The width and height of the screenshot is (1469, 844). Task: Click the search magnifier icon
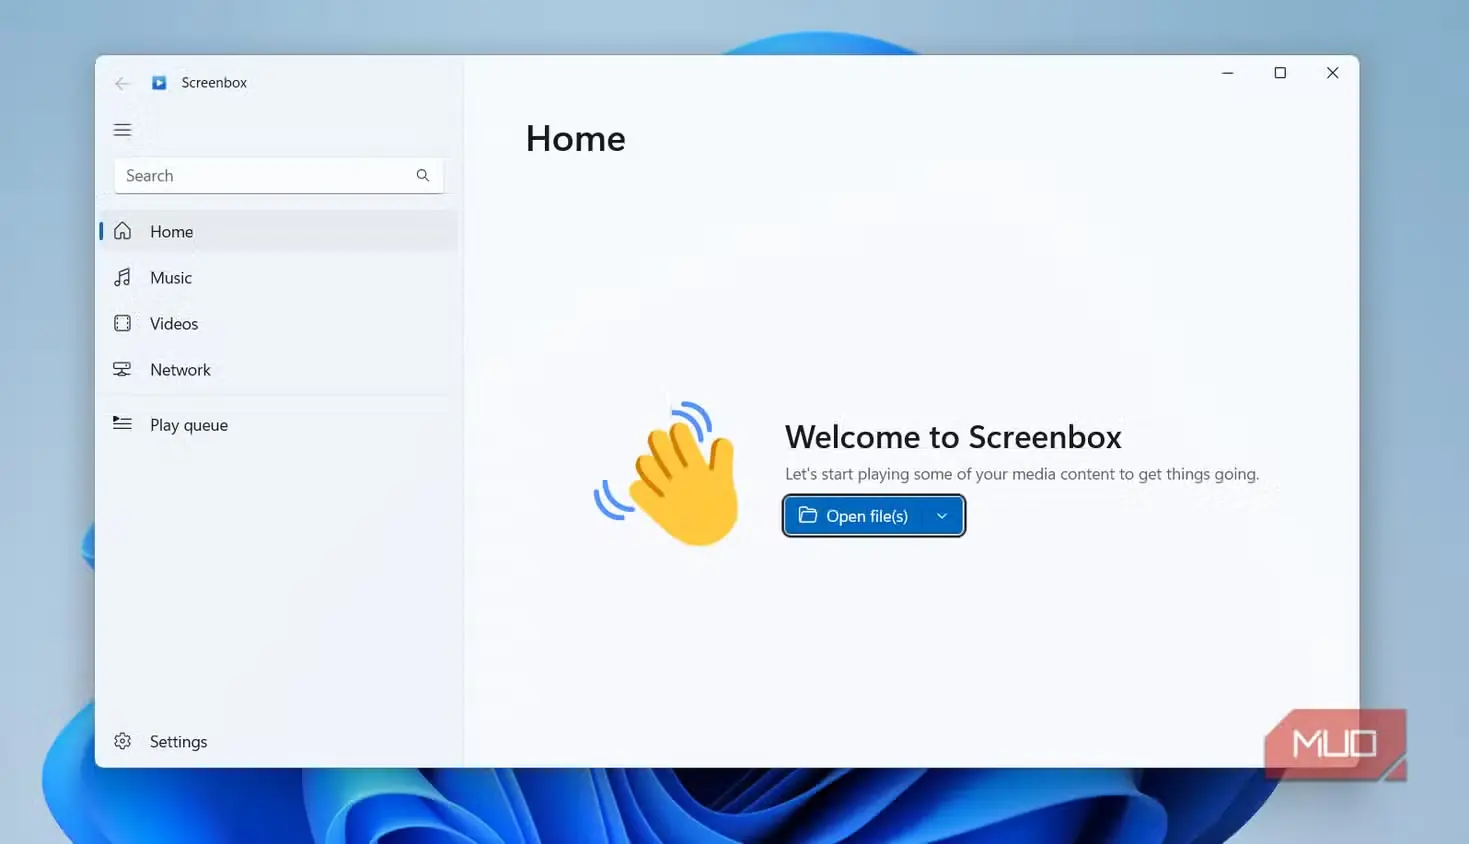click(x=423, y=175)
